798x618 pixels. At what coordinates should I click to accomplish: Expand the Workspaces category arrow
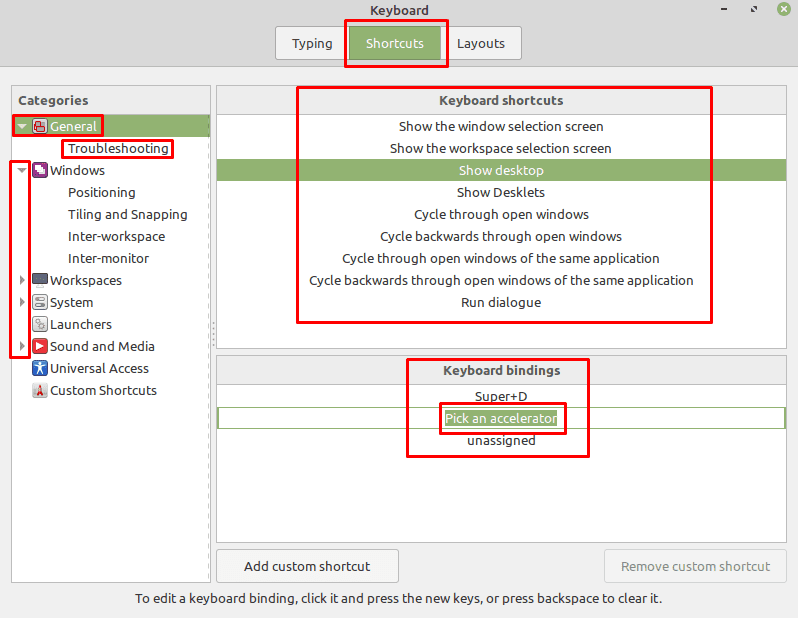pyautogui.click(x=22, y=280)
